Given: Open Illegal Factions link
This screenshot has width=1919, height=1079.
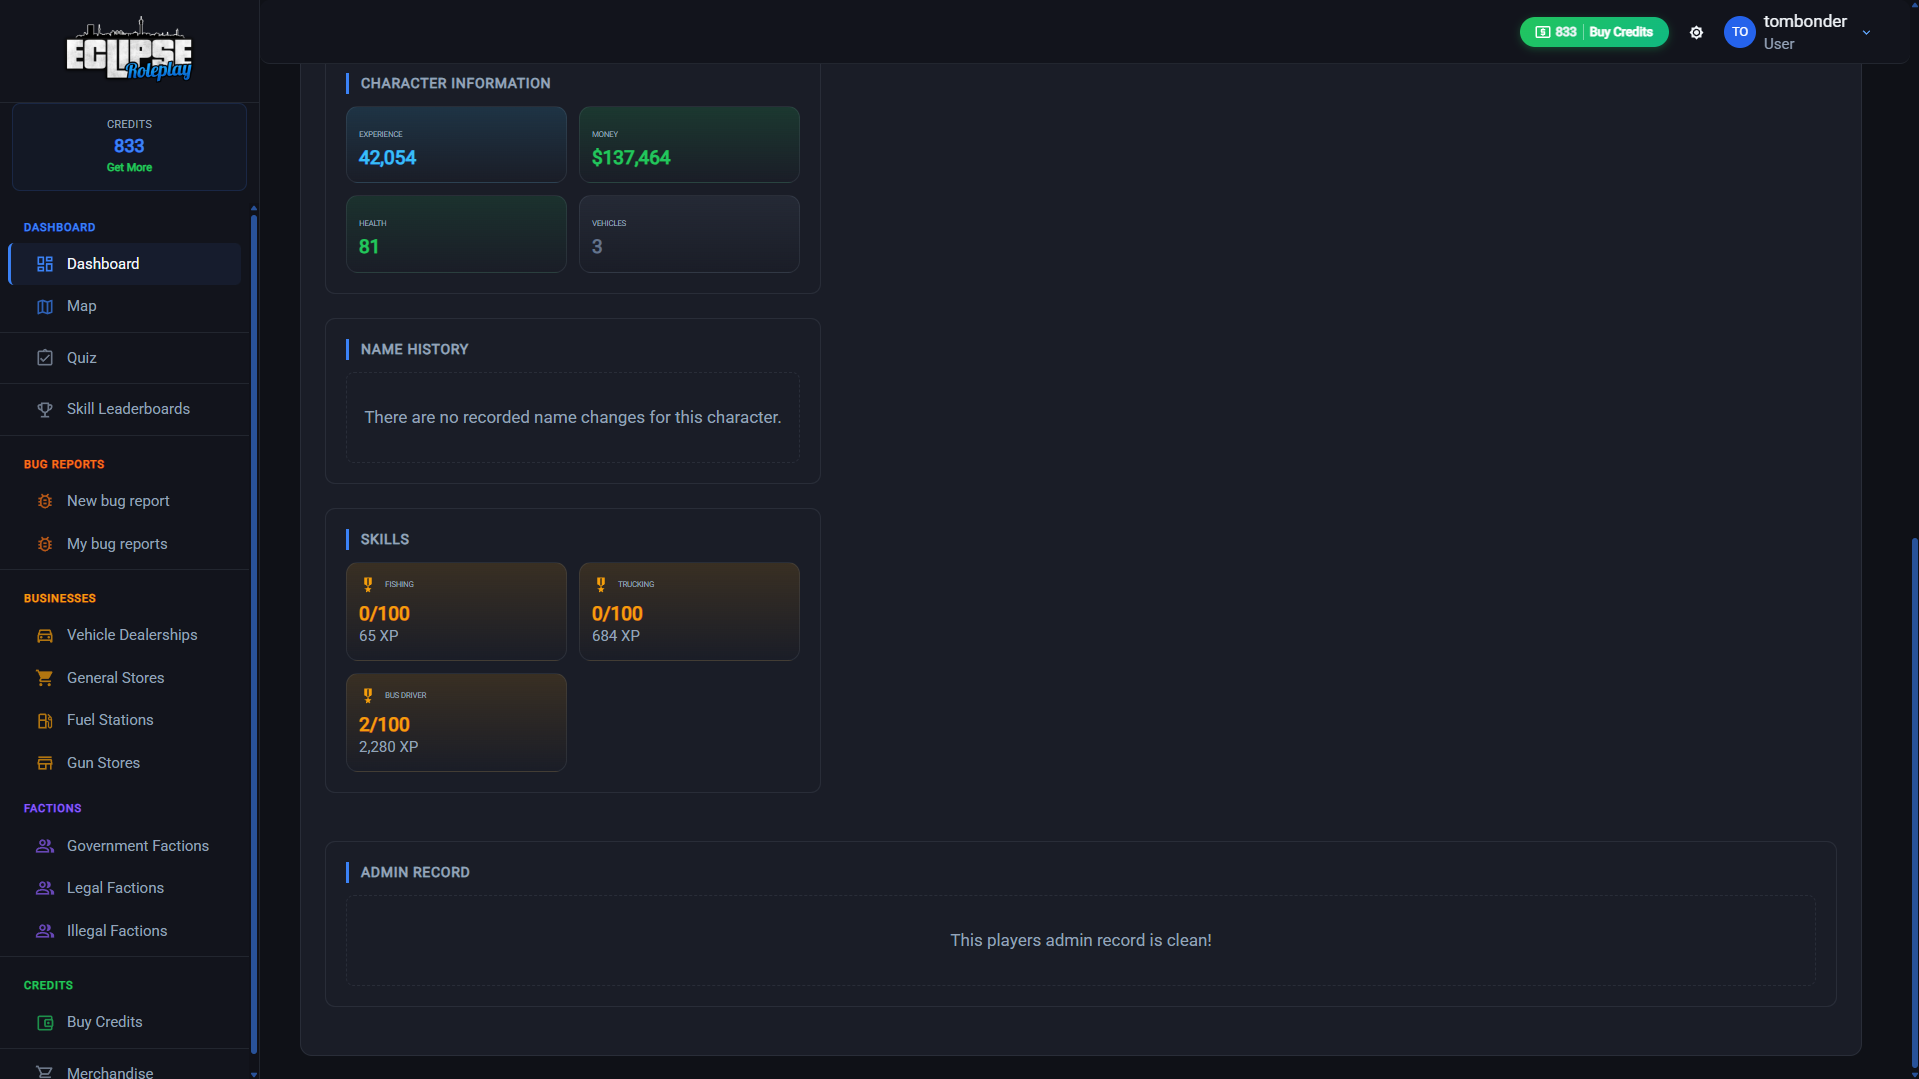Looking at the screenshot, I should point(125,931).
